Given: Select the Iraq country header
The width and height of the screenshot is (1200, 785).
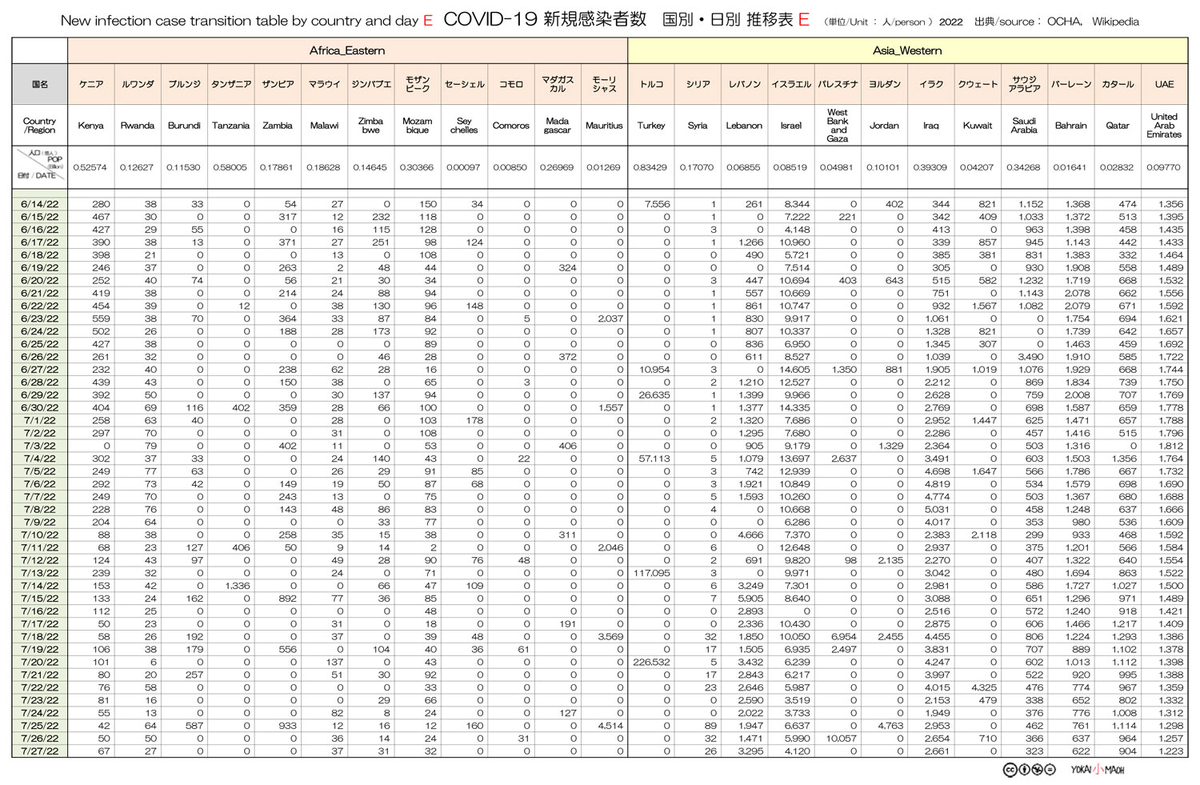Looking at the screenshot, I should coord(931,126).
